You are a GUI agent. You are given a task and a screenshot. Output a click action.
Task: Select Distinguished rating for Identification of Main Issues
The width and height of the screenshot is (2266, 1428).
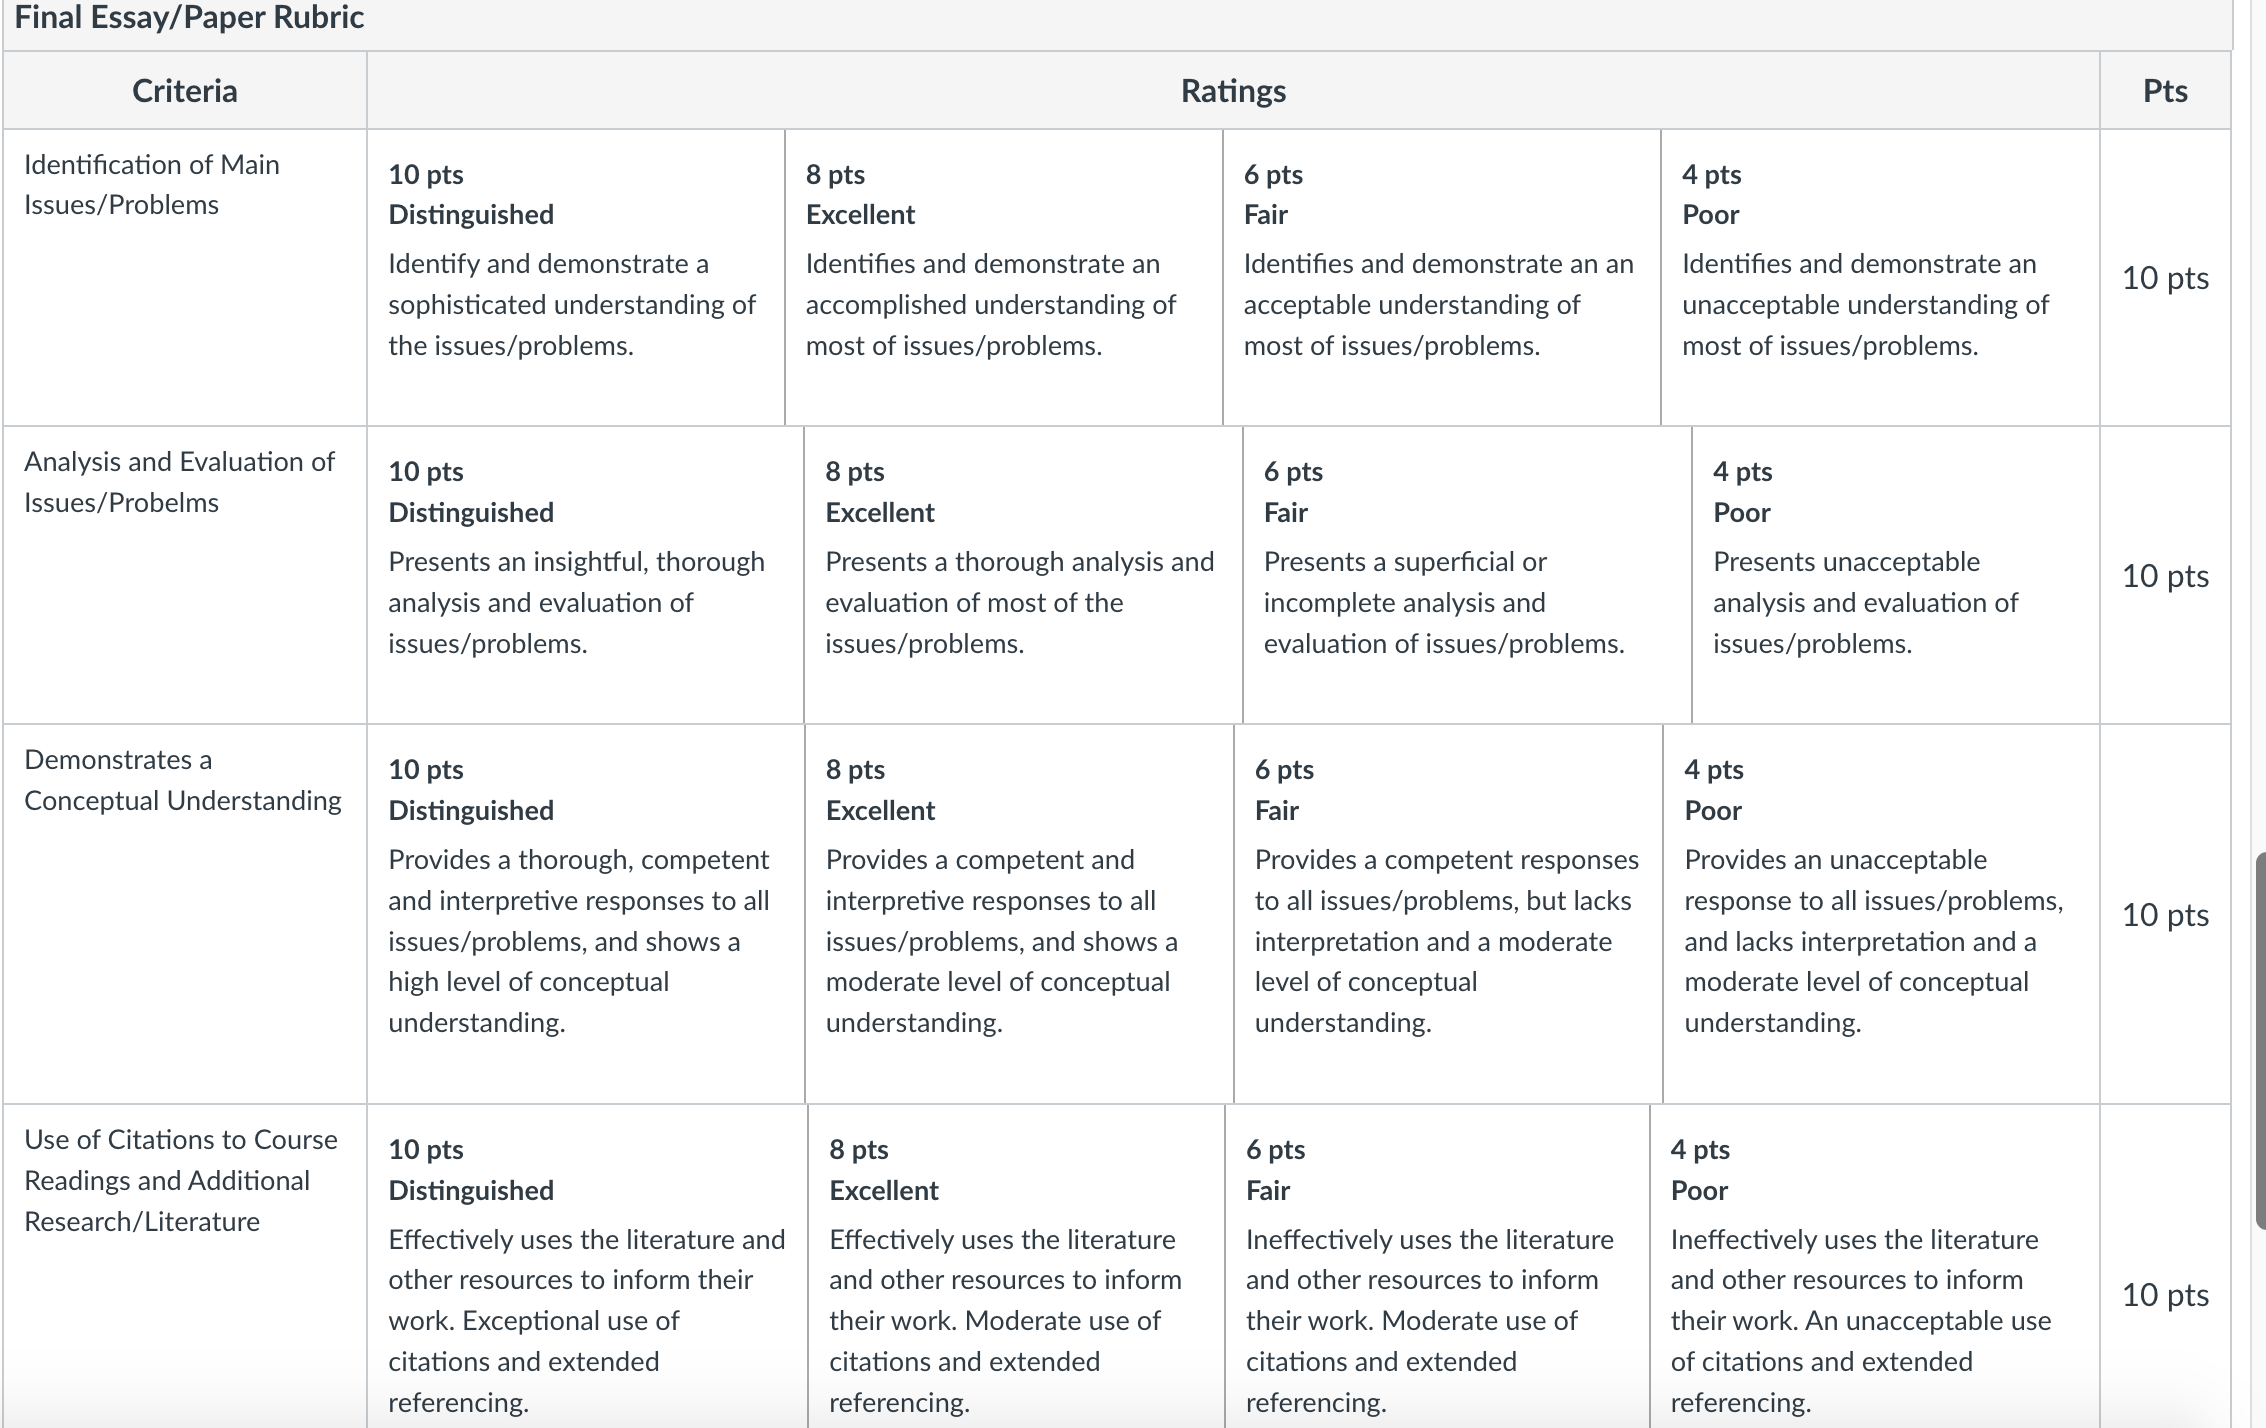pos(576,277)
